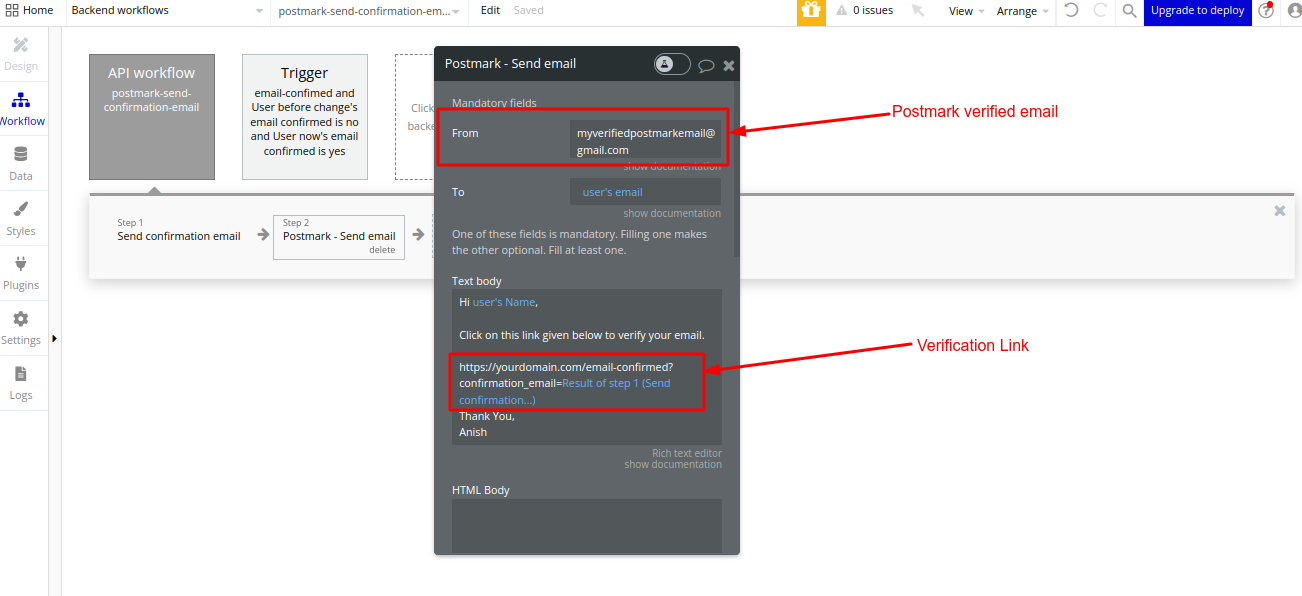Screen dimensions: 1302x596
Task: Close the Postmark - Send email panel
Action: pyautogui.click(x=729, y=65)
